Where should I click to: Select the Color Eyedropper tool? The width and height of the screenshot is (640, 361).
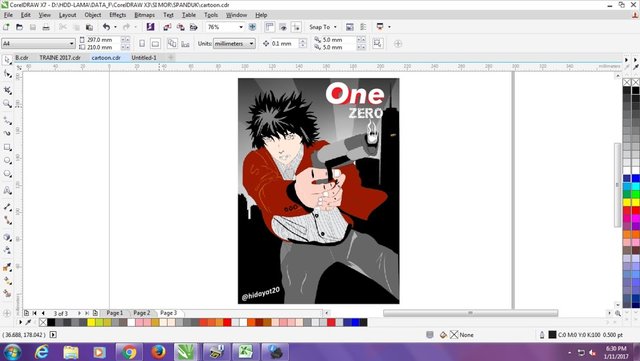coord(7,267)
